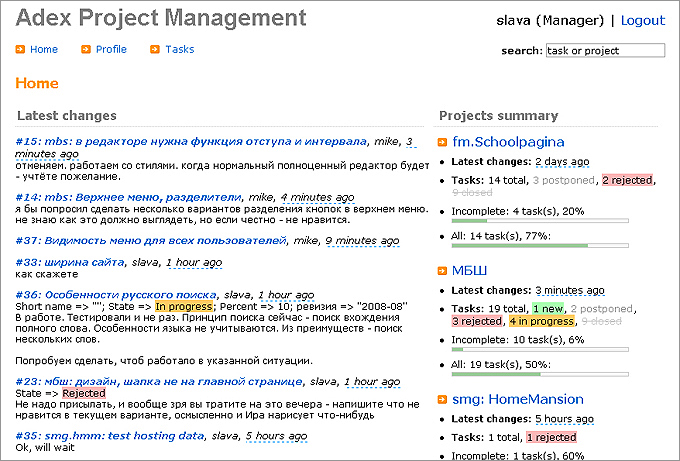680x461 pixels.
Task: Click the 'Adex Project Management' title
Action: (161, 18)
